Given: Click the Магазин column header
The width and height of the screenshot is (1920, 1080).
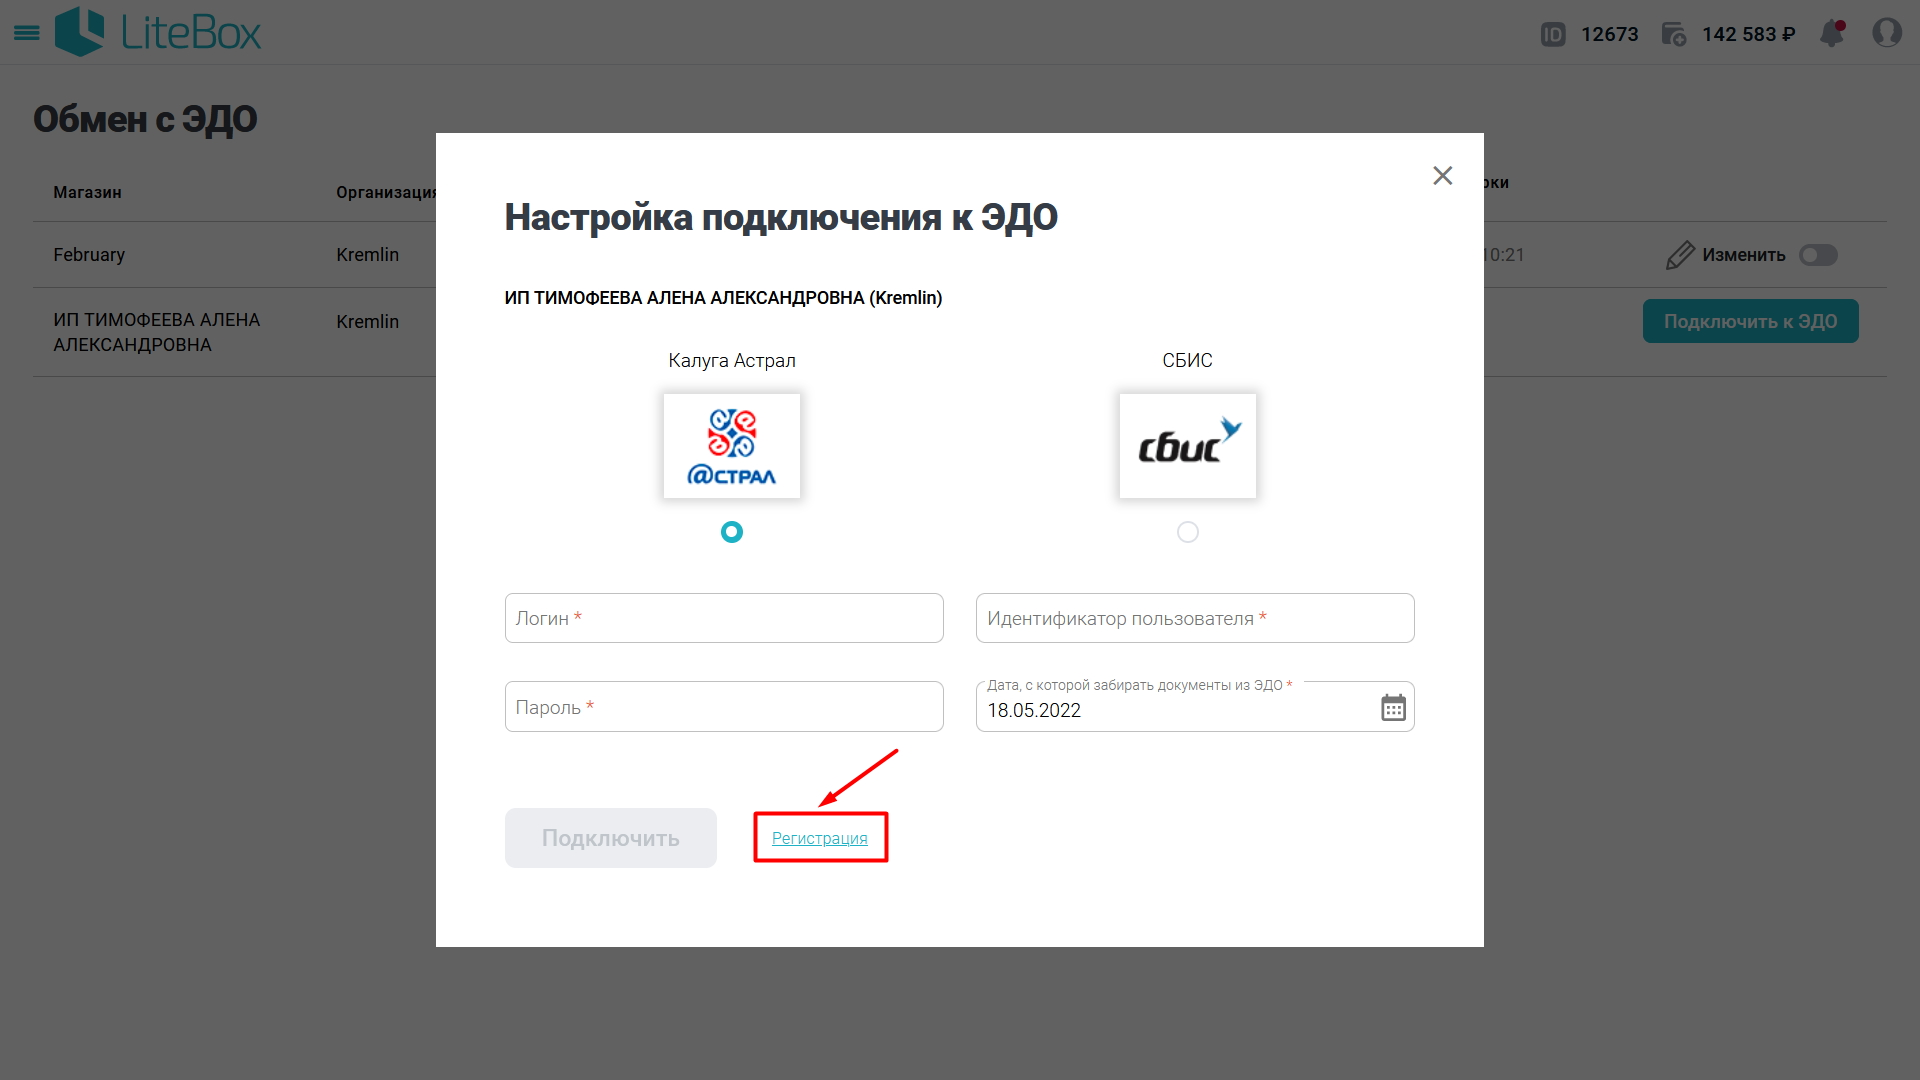Looking at the screenshot, I should (87, 192).
